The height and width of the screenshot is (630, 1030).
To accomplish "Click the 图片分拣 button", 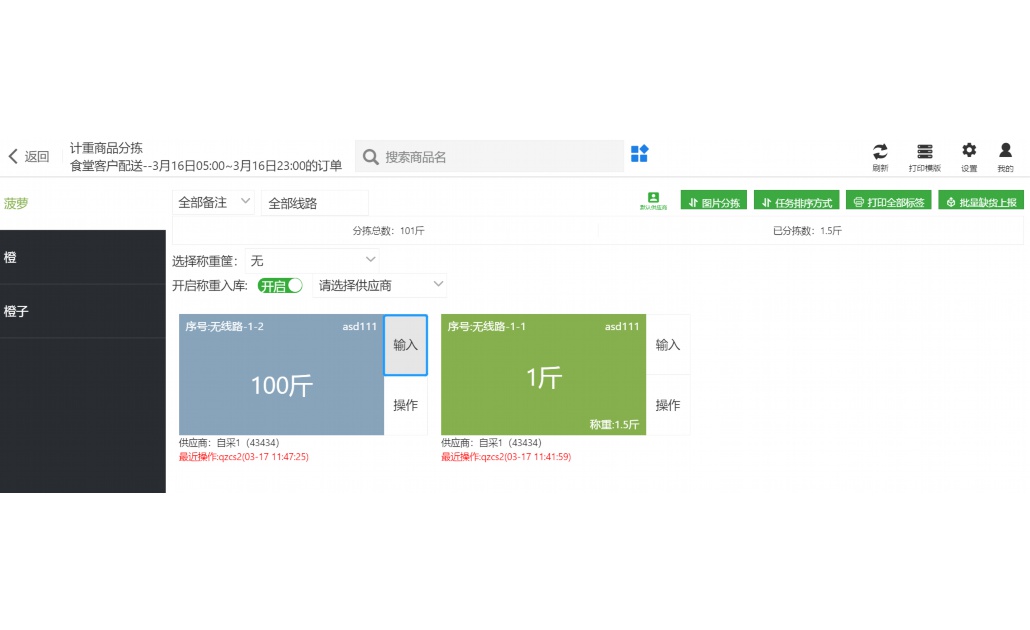I will coord(713,201).
